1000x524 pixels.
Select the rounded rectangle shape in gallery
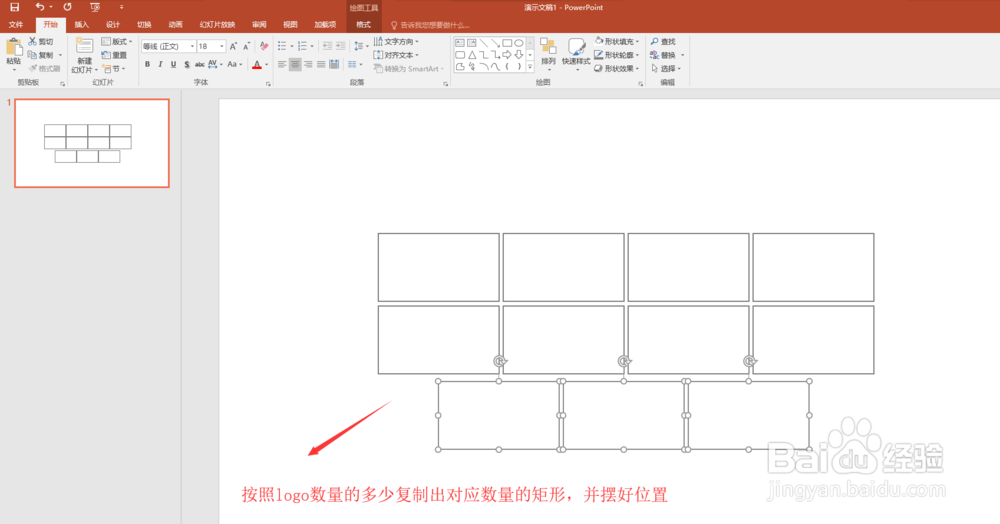pyautogui.click(x=460, y=55)
